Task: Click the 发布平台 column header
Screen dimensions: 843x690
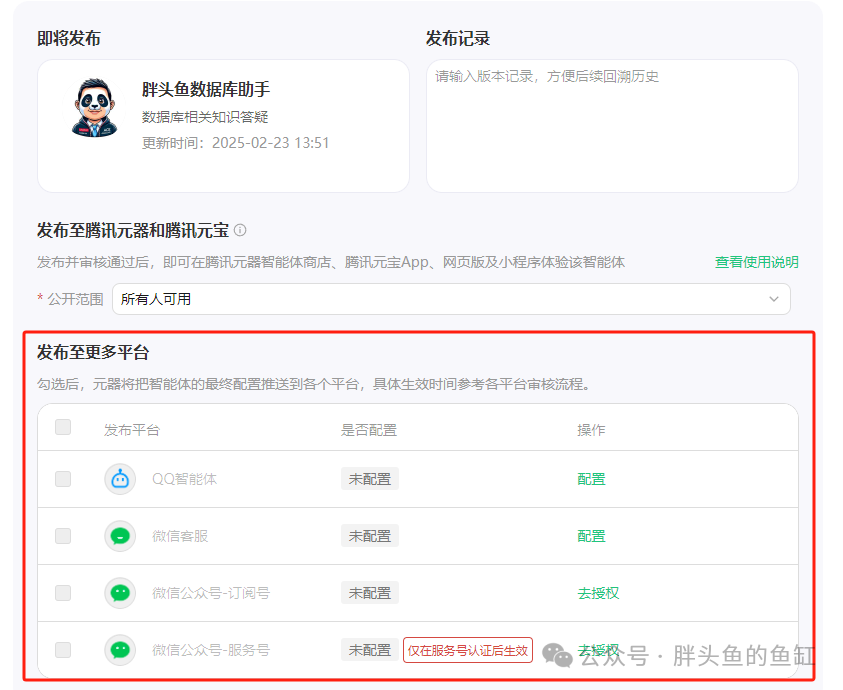Action: tap(132, 430)
